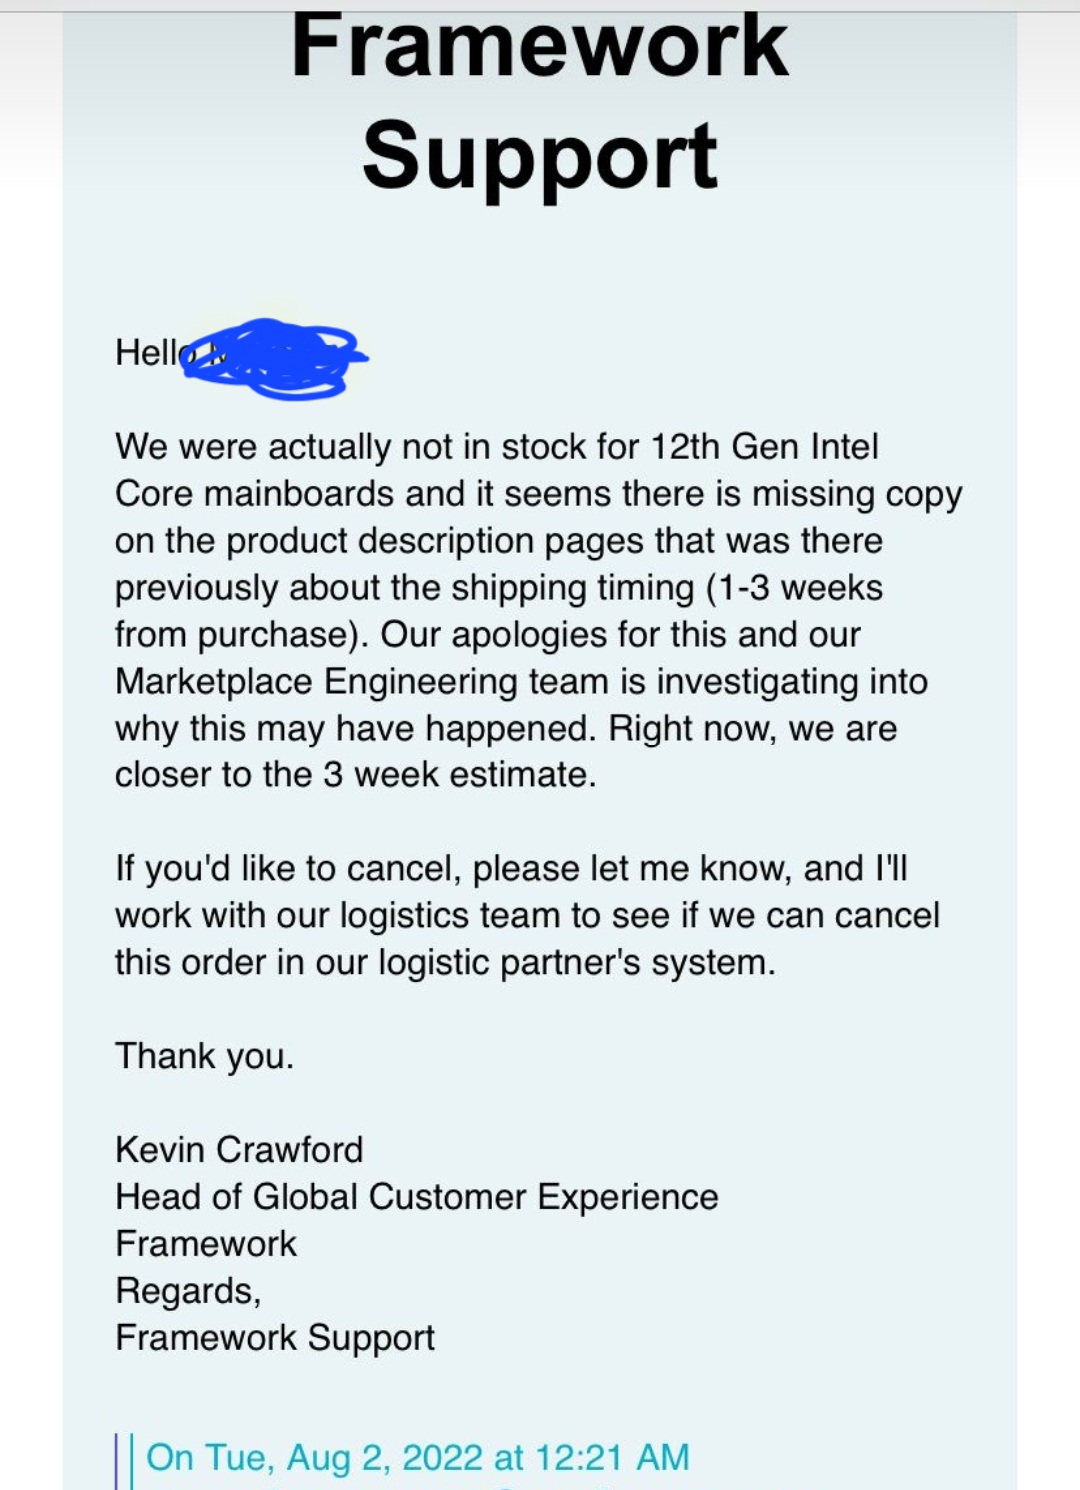
Task: Click the vertical quote bar beside the date
Action: 124,1460
